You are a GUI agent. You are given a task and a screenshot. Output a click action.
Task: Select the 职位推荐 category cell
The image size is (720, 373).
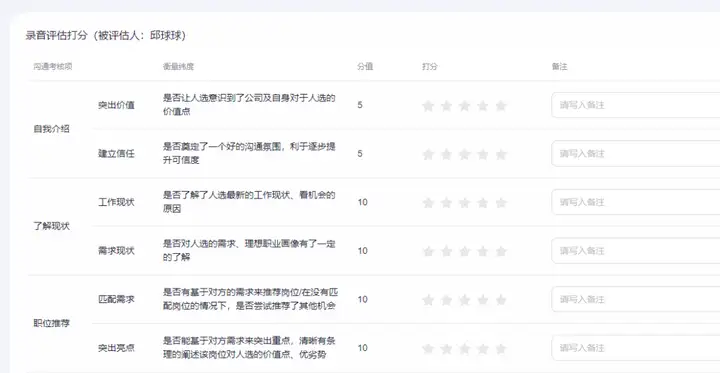(51, 324)
